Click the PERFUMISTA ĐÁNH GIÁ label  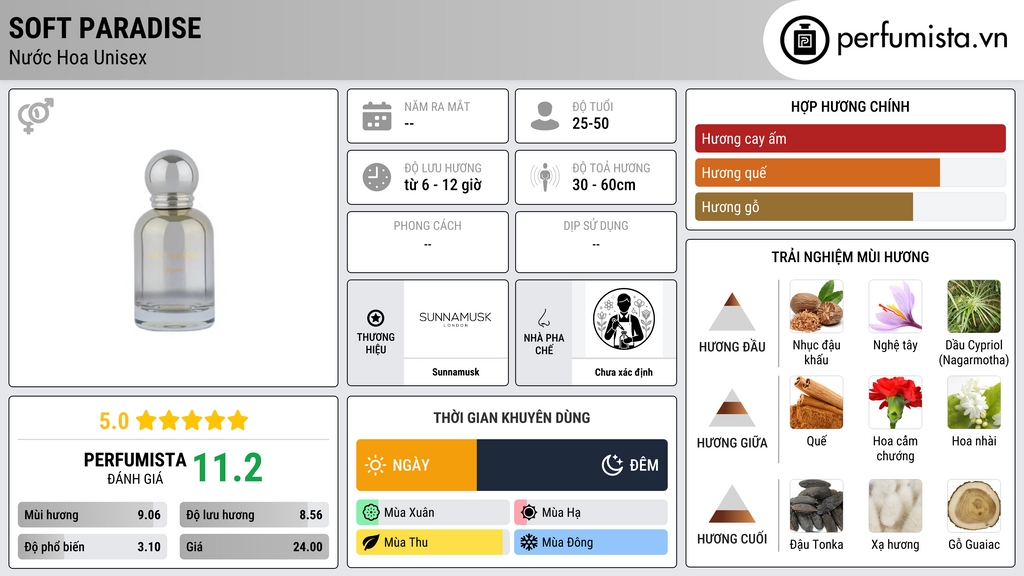(135, 468)
